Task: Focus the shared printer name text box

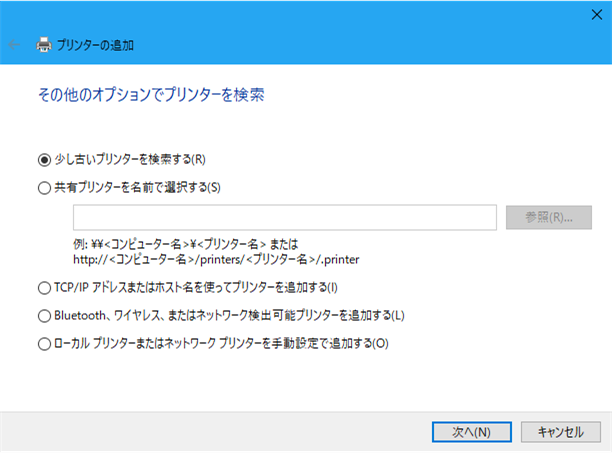Action: pos(285,217)
